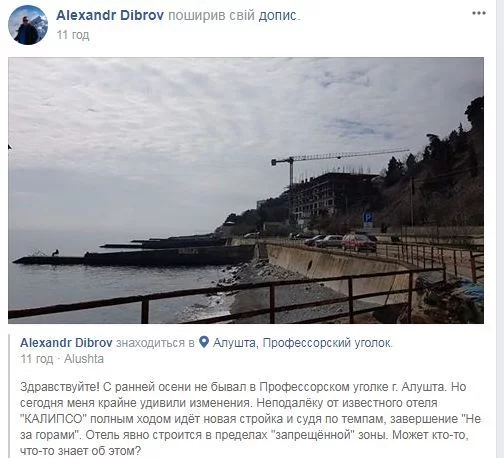This screenshot has height=458, width=504.
Task: Click the blue parking sign in the photo
Action: point(368,217)
